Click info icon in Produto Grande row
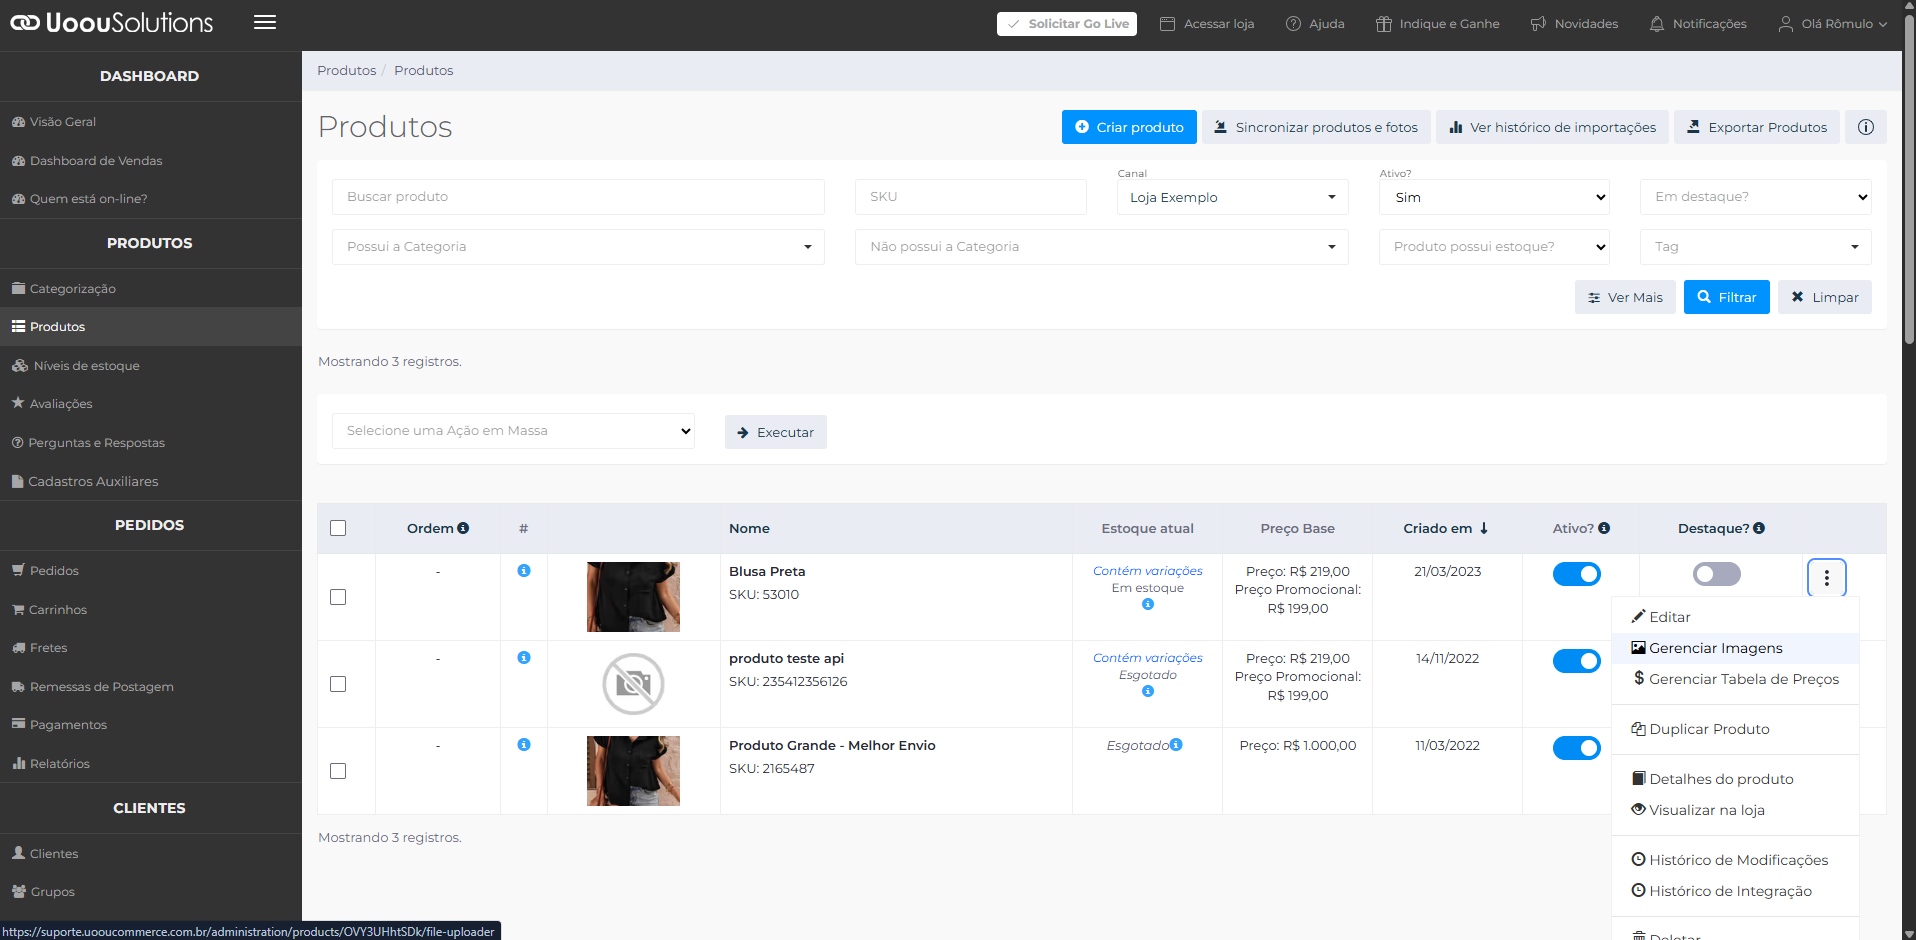Image resolution: width=1916 pixels, height=940 pixels. coord(524,745)
